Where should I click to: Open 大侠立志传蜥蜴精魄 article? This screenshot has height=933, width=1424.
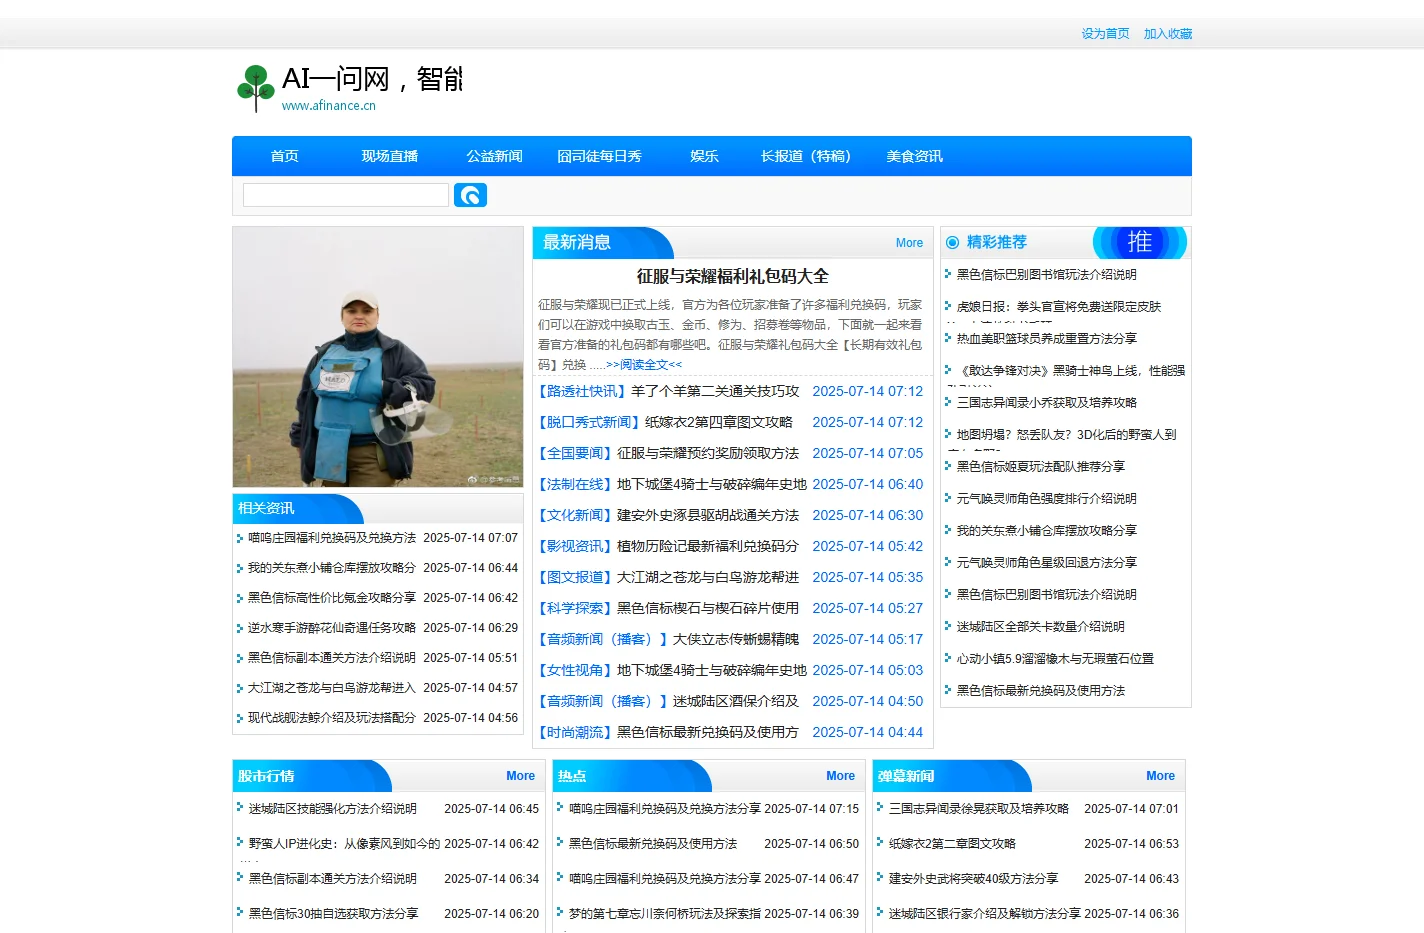(736, 639)
